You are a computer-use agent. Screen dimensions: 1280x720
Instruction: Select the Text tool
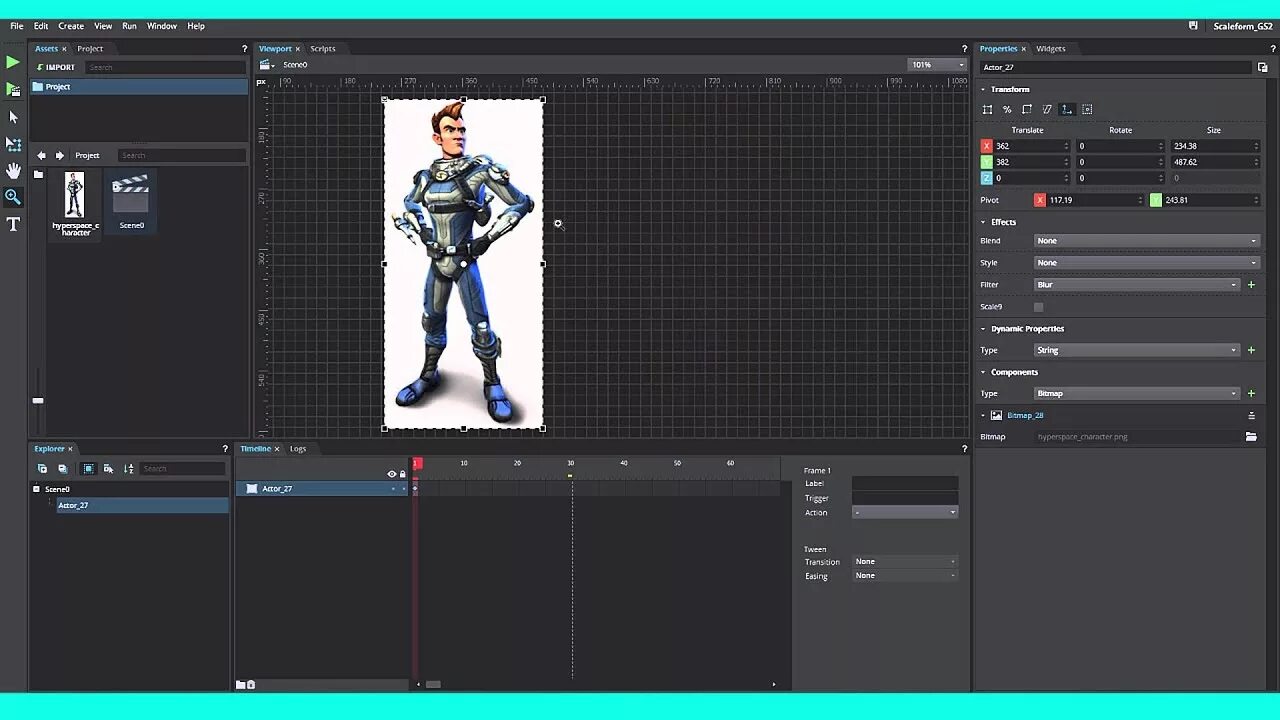click(13, 224)
